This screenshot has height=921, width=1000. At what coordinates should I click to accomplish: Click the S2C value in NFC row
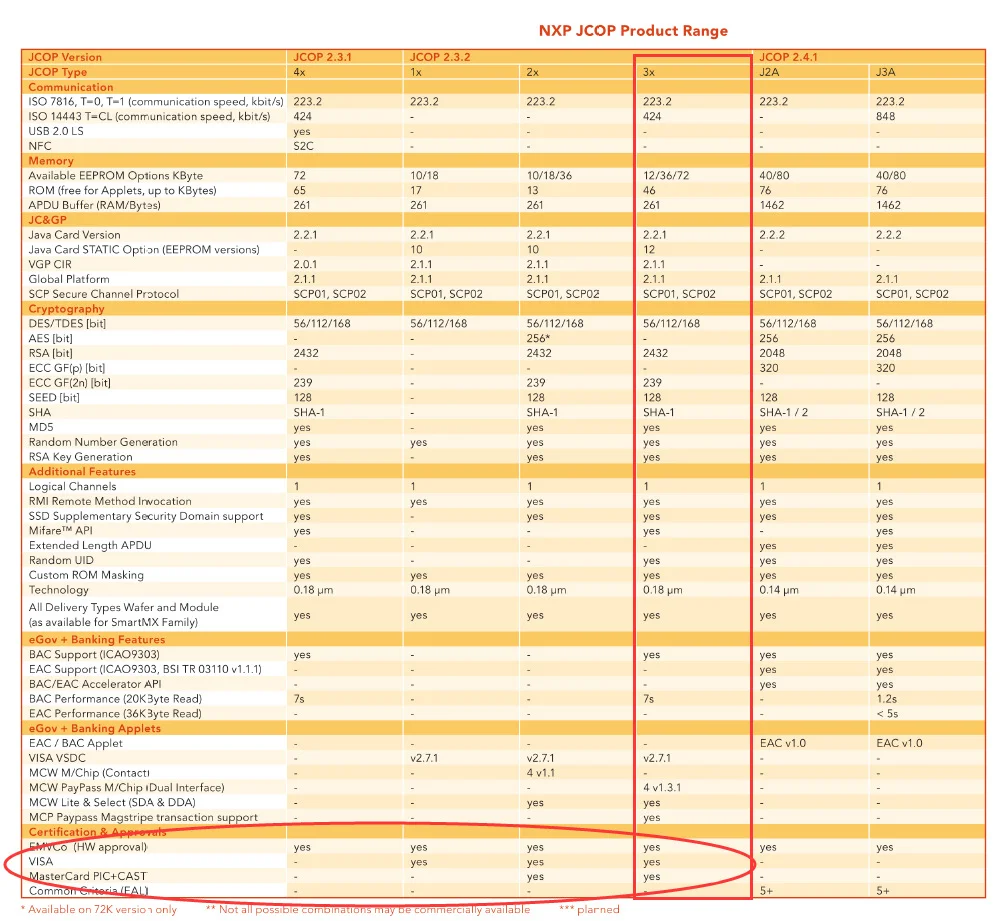[x=303, y=146]
